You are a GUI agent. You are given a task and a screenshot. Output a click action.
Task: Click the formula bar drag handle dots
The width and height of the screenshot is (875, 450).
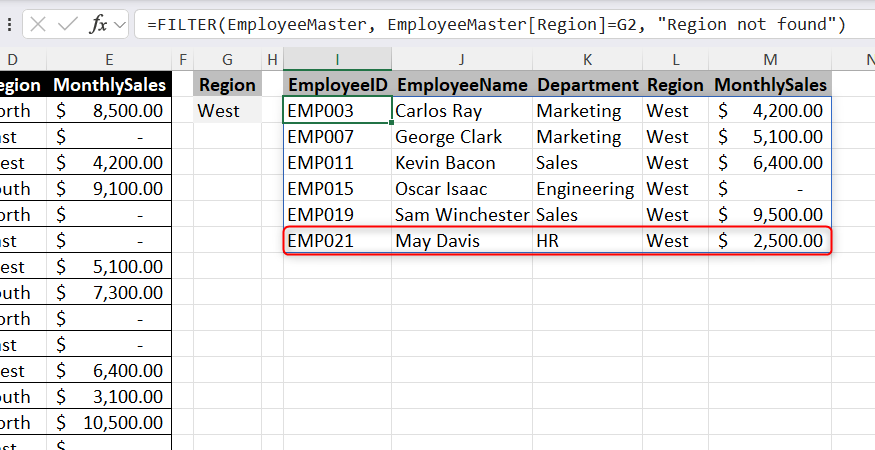click(9, 25)
